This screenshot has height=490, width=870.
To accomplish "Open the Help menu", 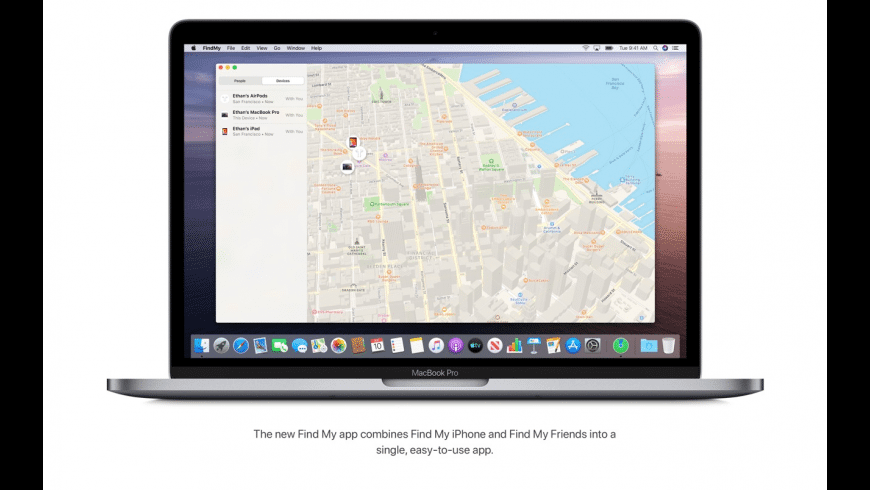I will point(316,48).
